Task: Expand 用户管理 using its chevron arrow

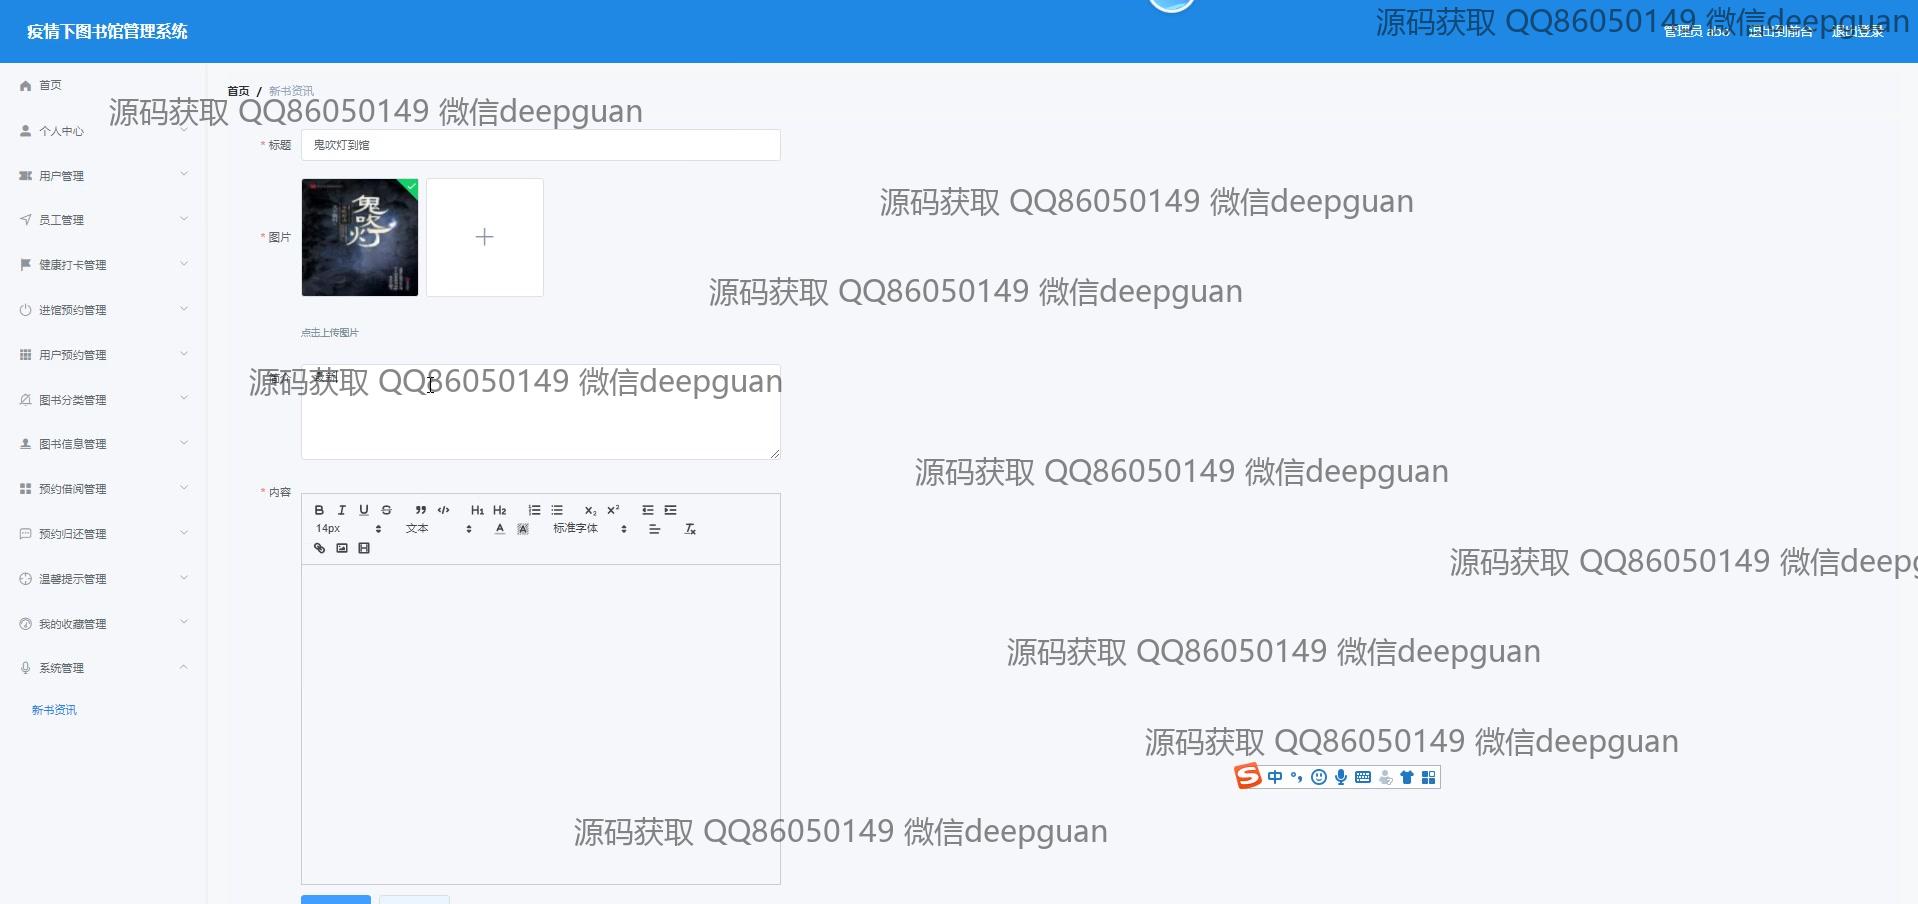Action: (184, 175)
